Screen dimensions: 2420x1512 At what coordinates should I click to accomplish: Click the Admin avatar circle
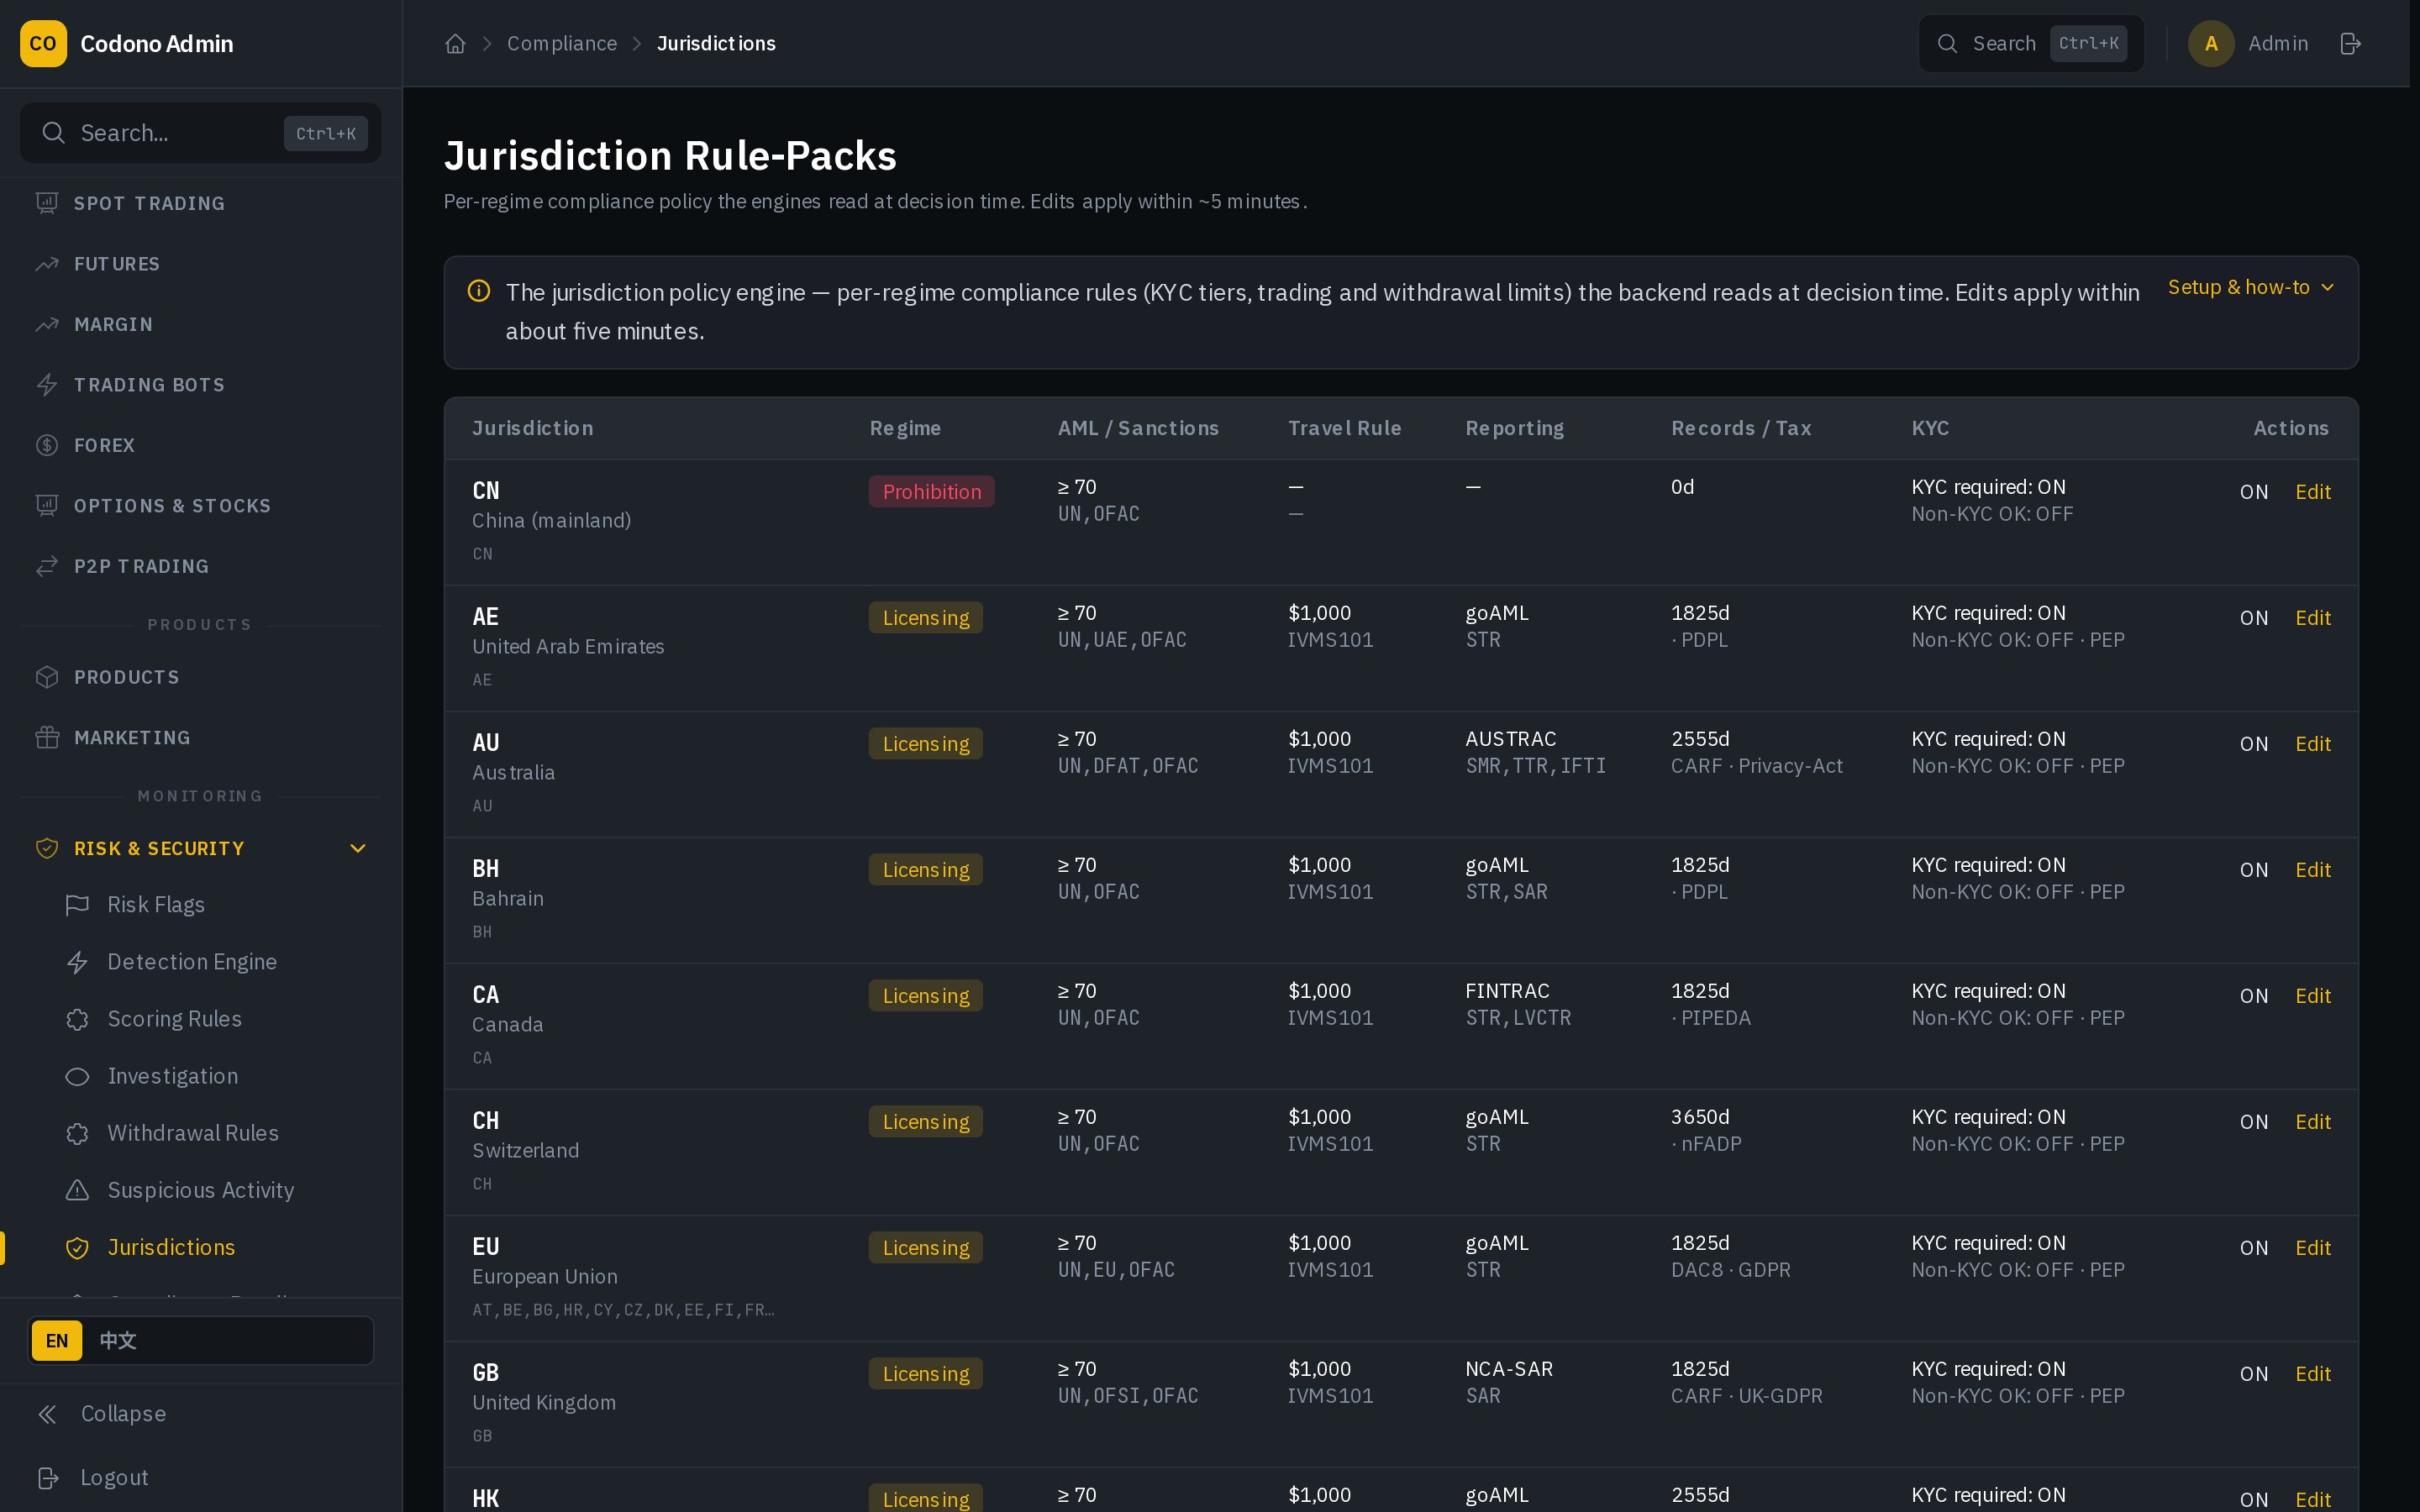2211,43
